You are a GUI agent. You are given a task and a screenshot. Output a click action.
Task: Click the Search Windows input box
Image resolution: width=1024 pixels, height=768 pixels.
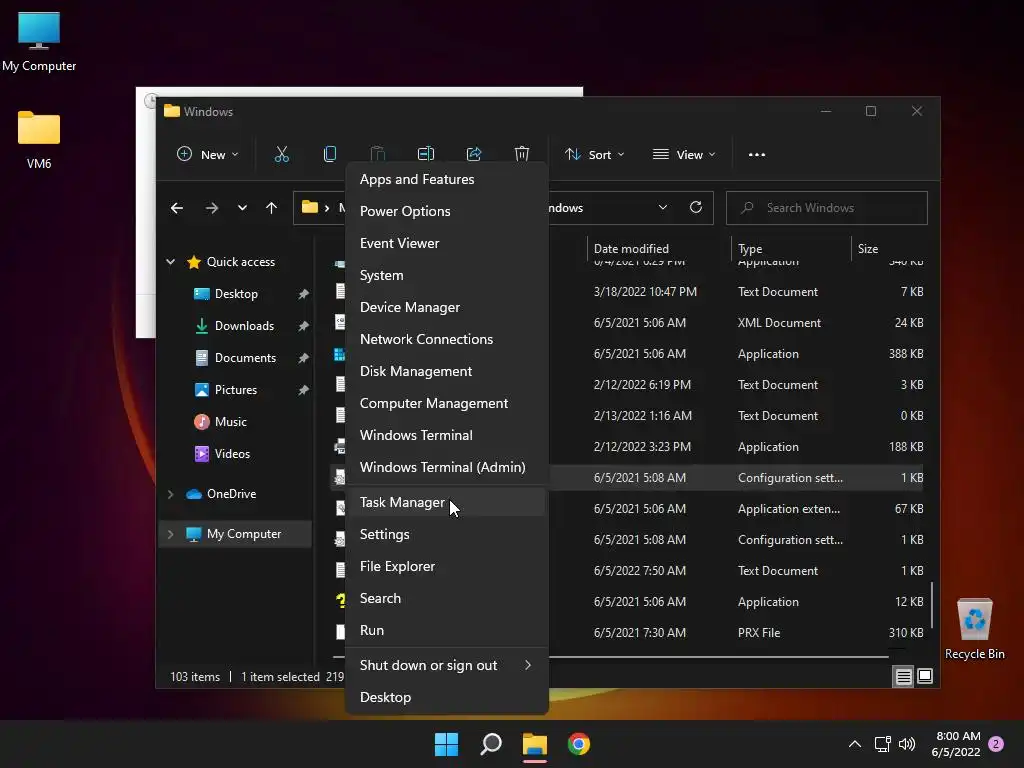tap(827, 208)
